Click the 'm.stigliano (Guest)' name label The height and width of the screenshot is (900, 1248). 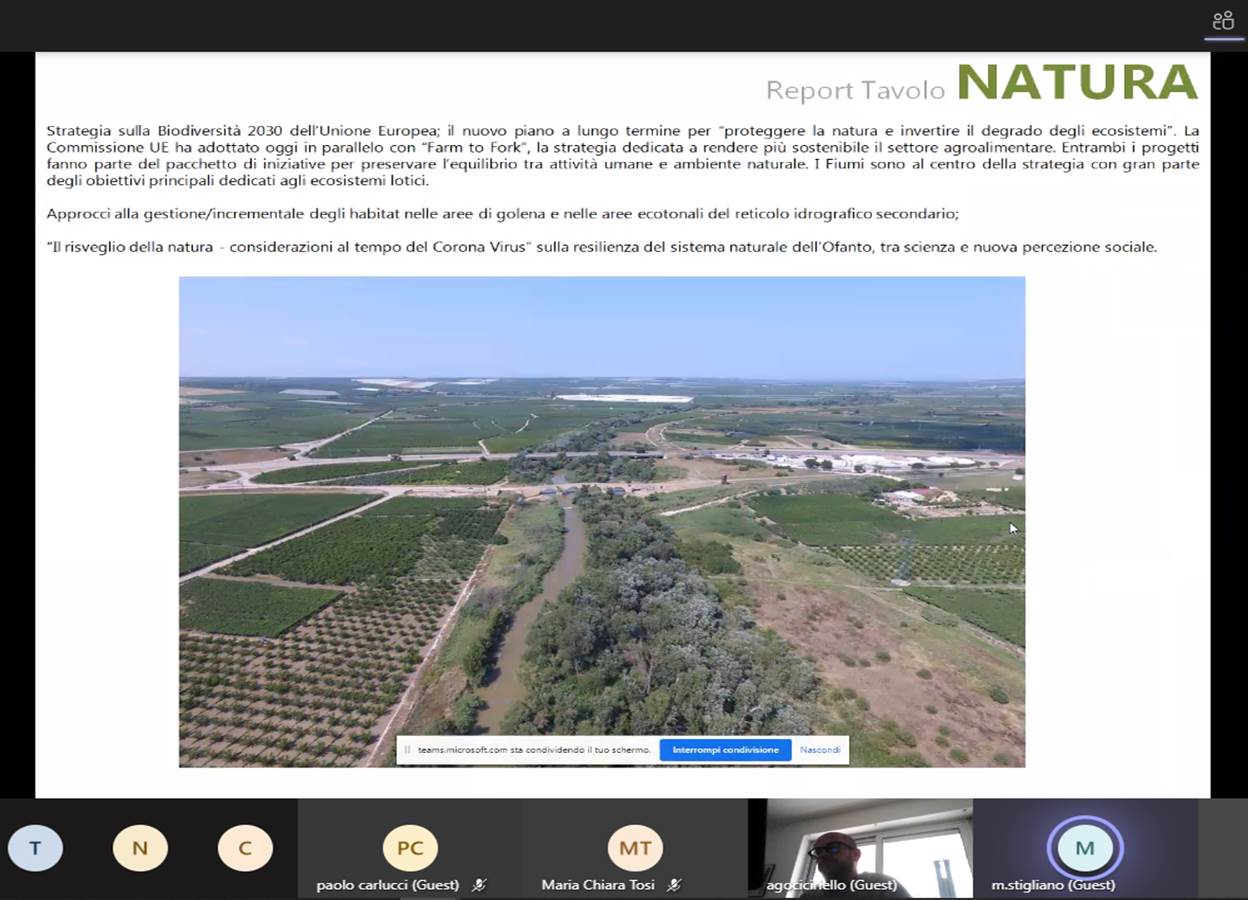(1053, 885)
